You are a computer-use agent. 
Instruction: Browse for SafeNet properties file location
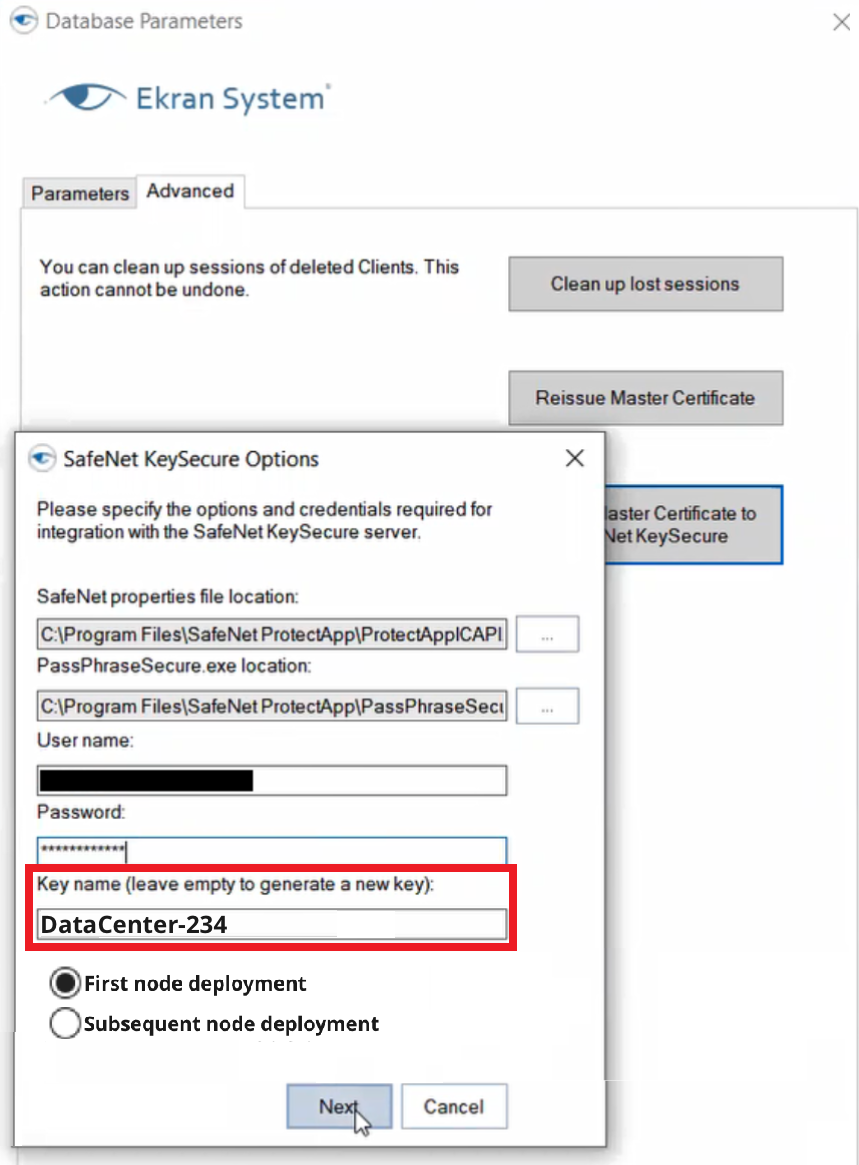click(547, 635)
